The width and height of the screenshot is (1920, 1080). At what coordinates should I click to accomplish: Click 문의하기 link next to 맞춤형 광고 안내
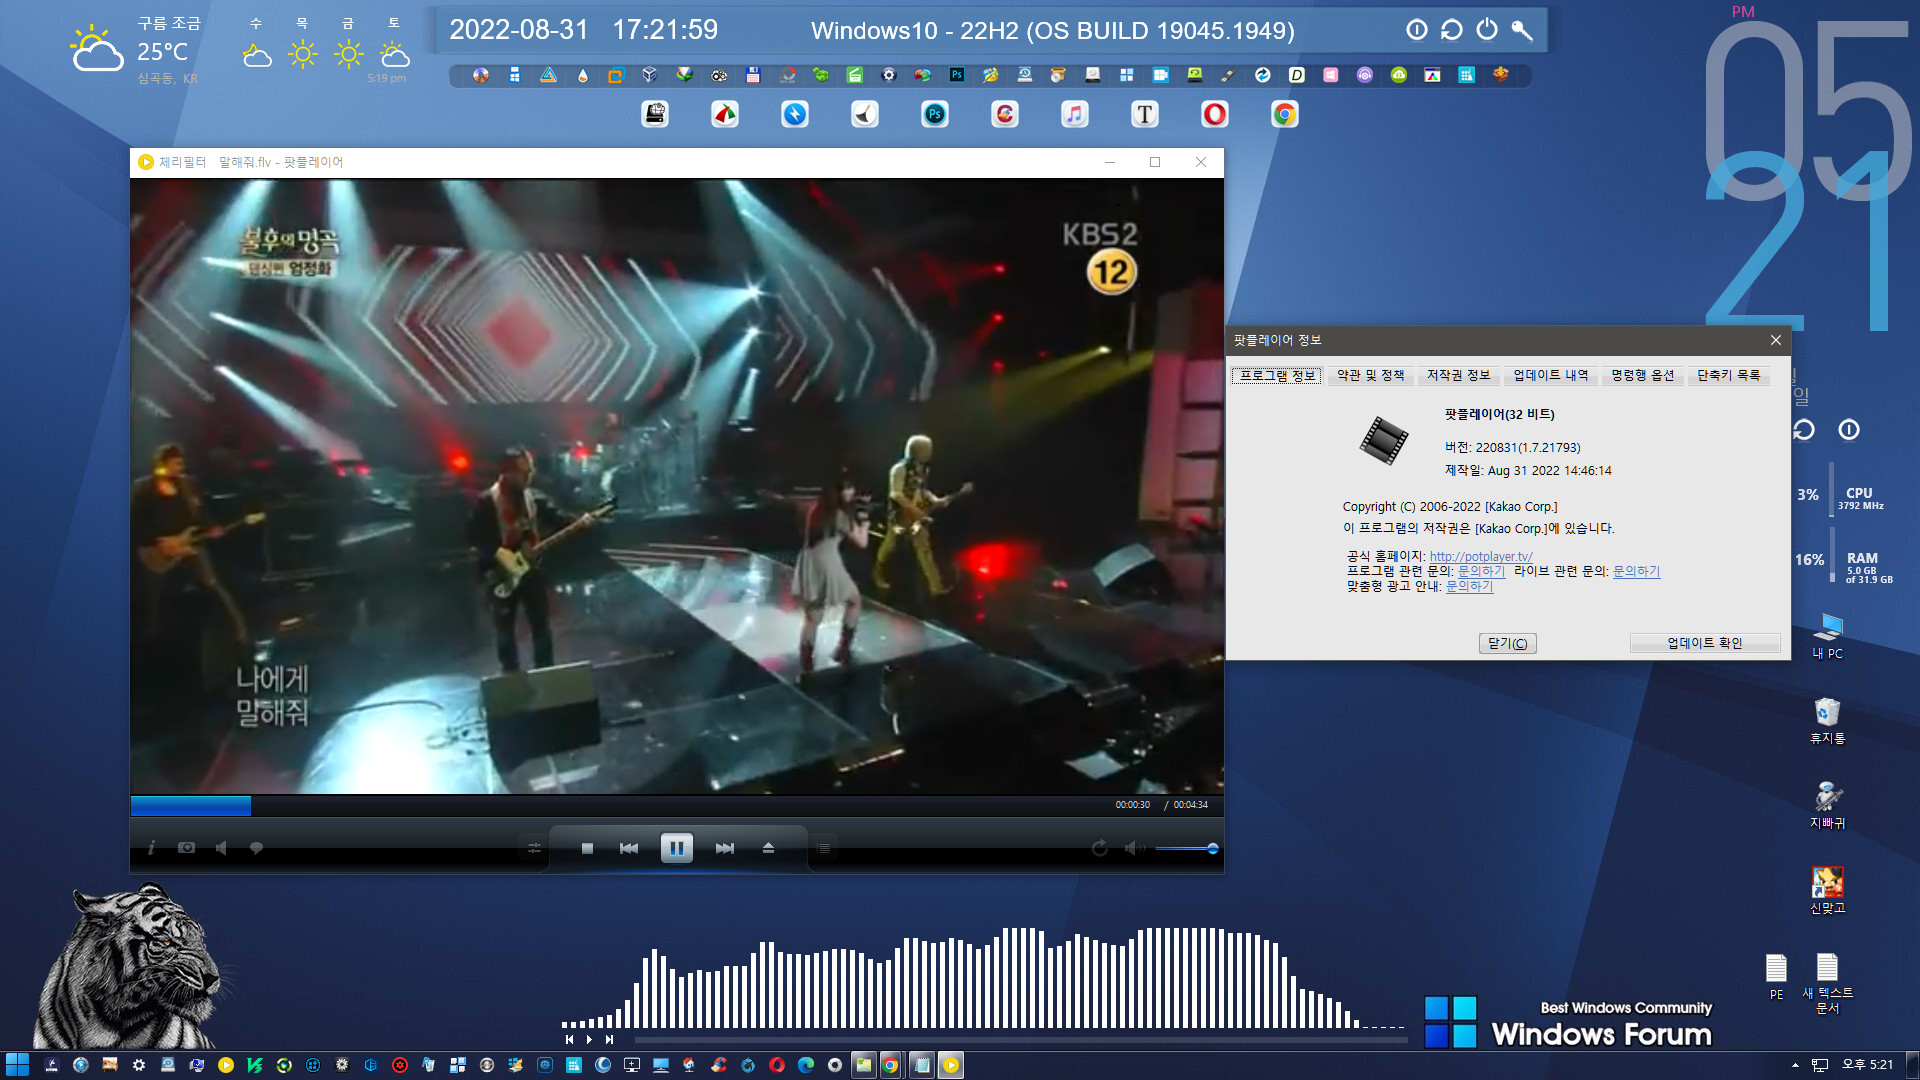(1469, 587)
